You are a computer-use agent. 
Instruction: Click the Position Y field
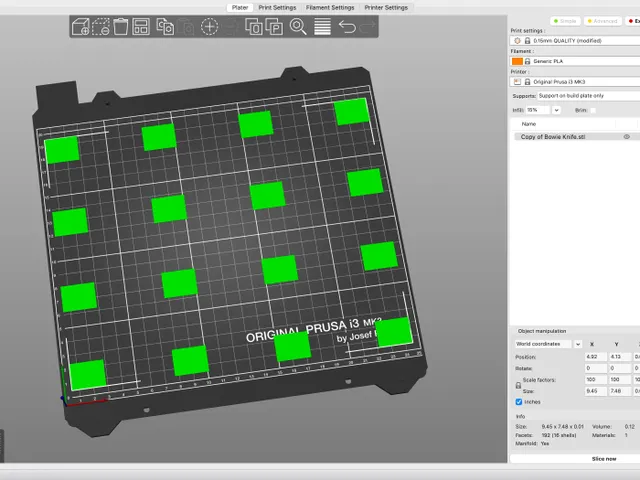tap(620, 357)
